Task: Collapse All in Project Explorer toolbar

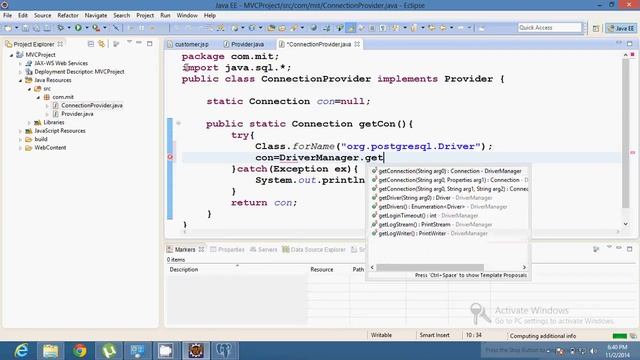Action: coord(91,44)
